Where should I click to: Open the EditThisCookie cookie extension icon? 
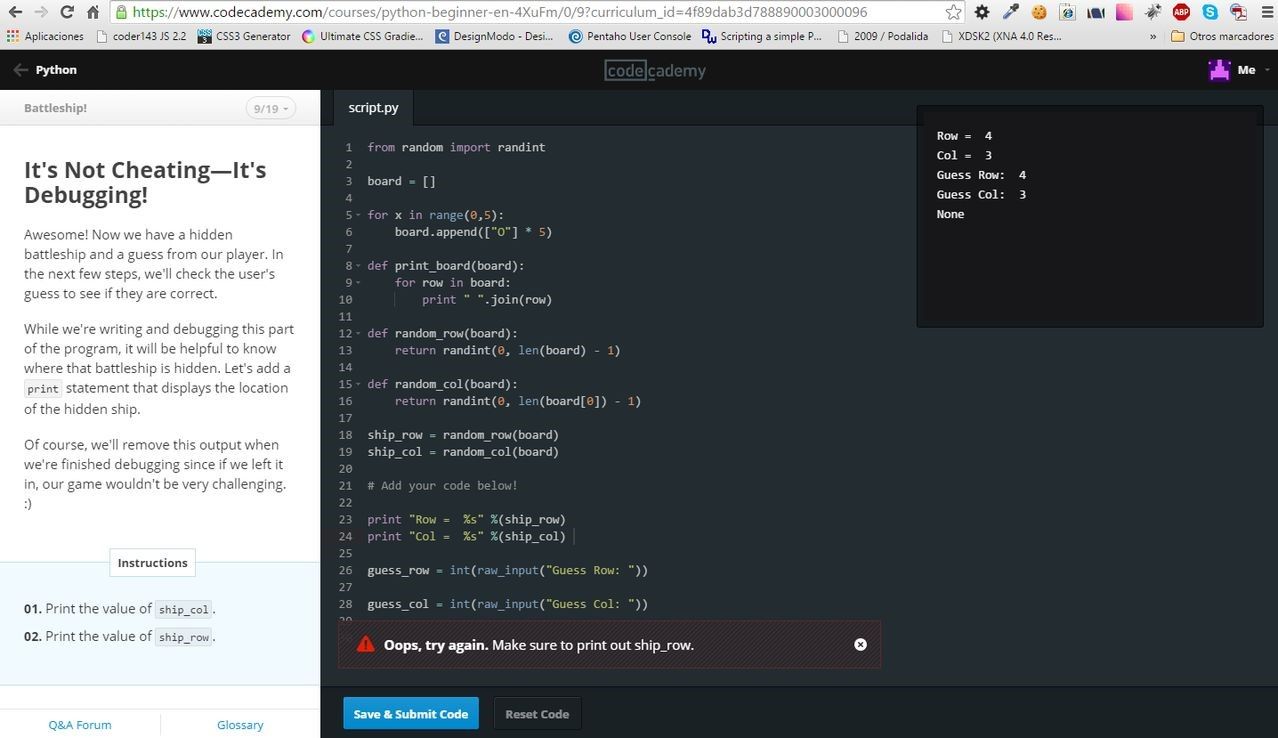[1039, 11]
